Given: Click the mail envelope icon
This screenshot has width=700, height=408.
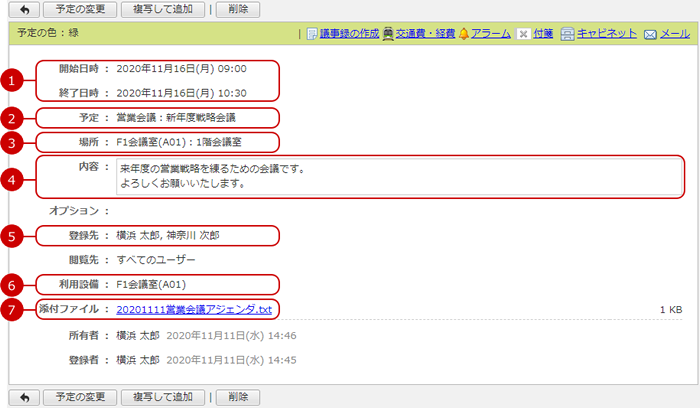Looking at the screenshot, I should point(650,34).
